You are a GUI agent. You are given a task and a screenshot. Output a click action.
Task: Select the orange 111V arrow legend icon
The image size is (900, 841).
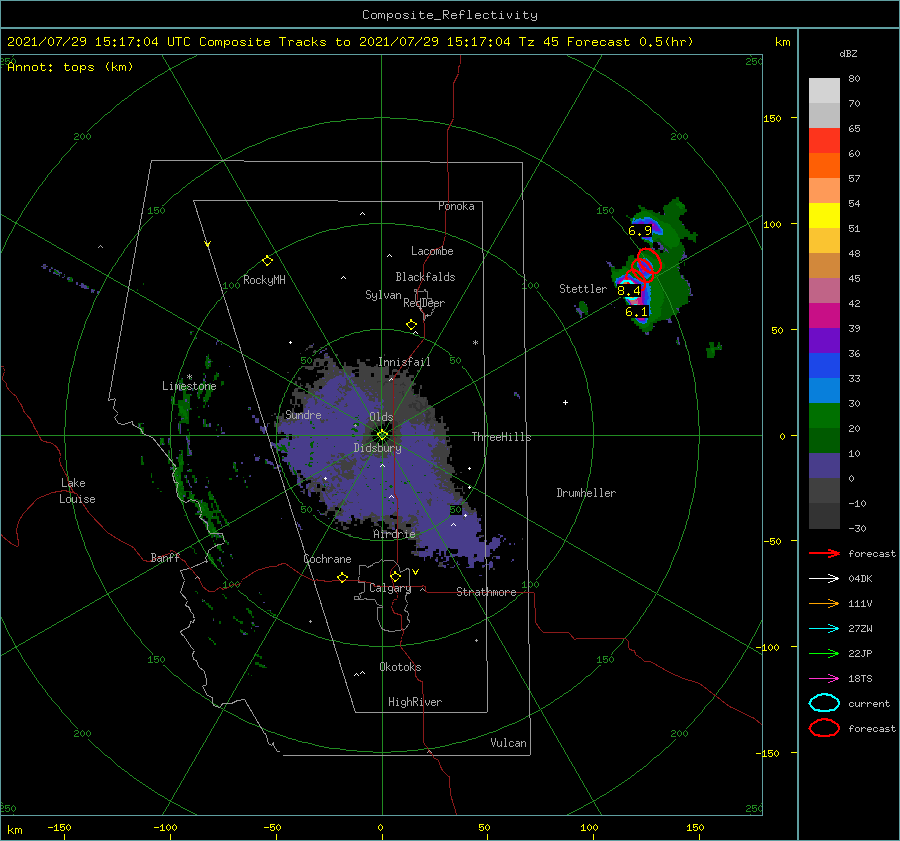(824, 603)
